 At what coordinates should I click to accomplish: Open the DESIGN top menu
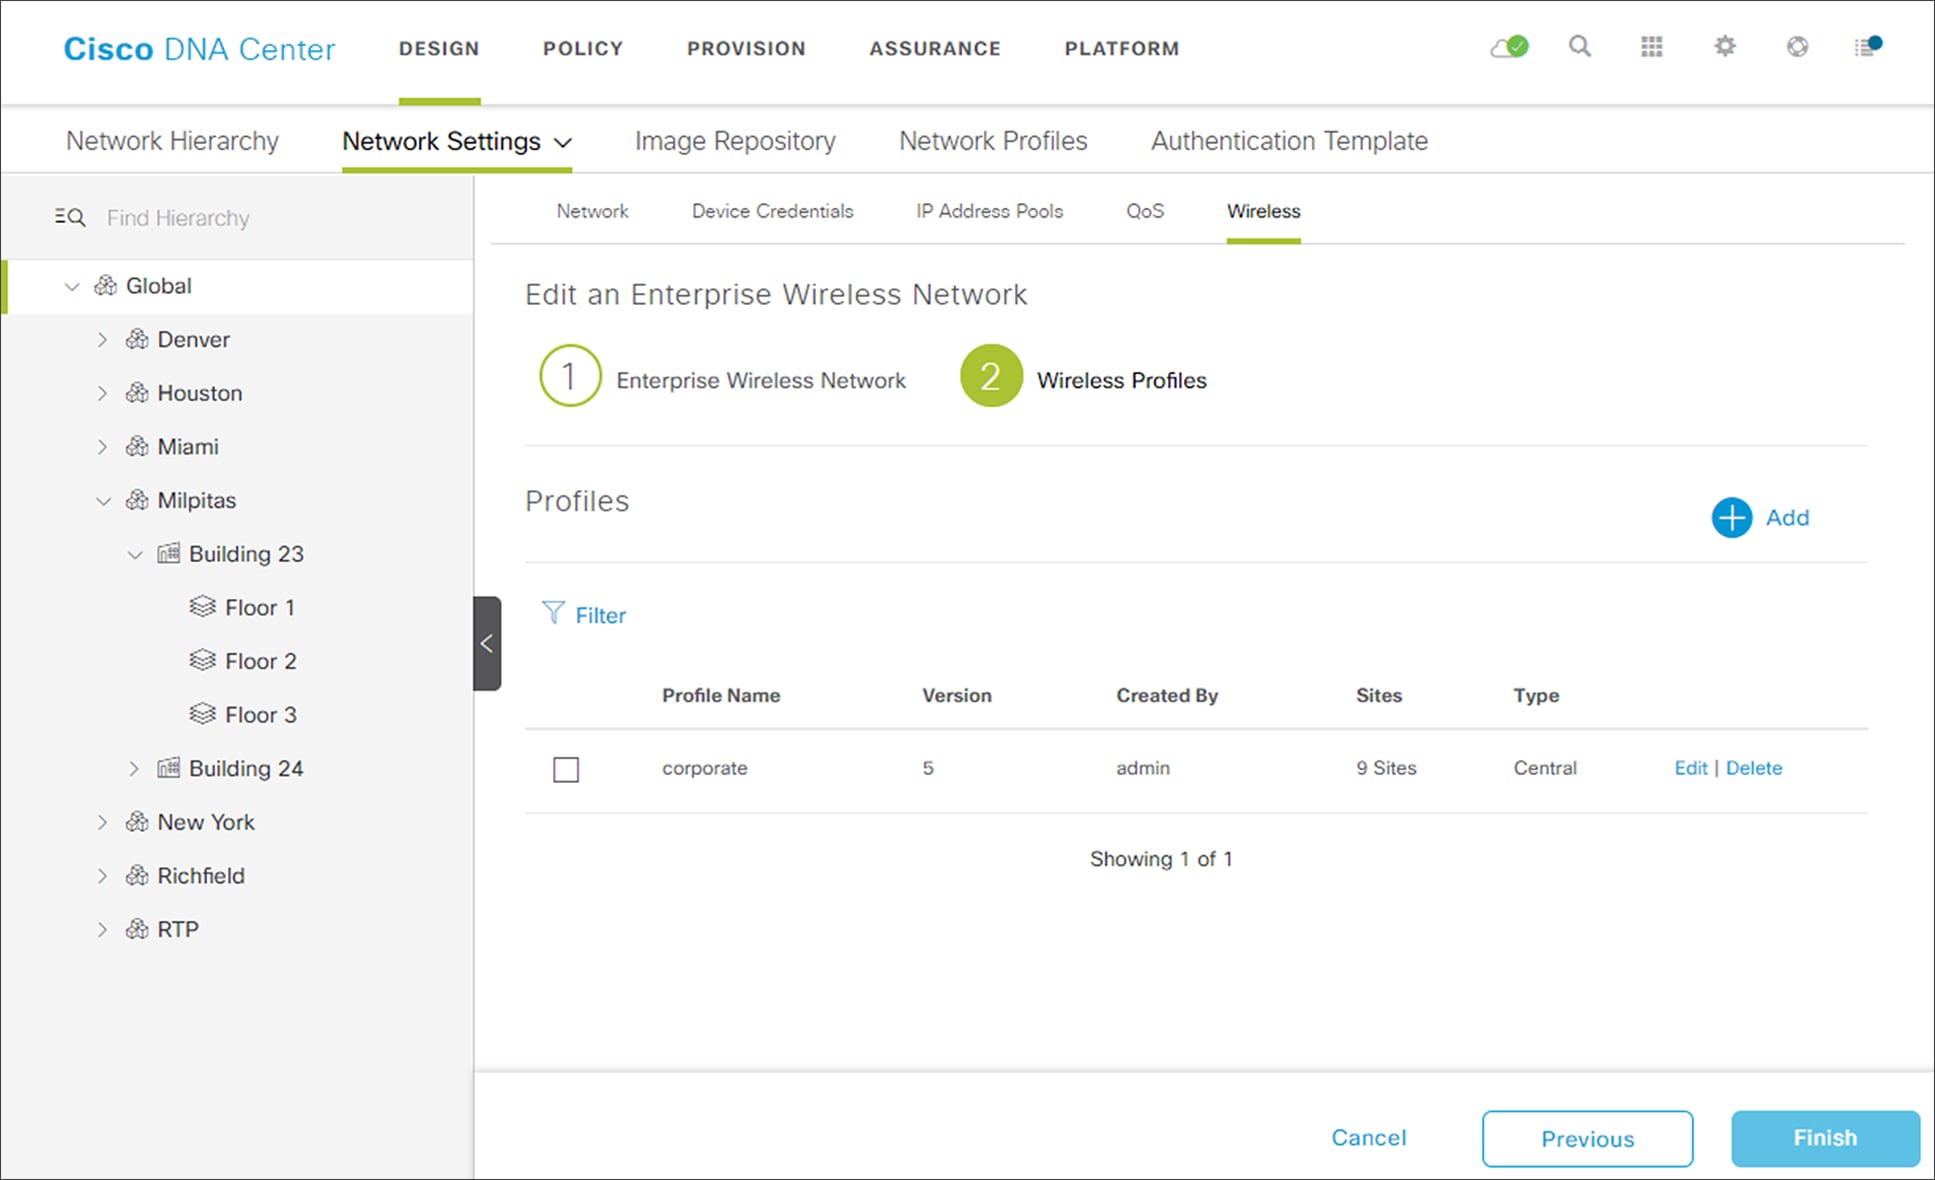pos(439,48)
